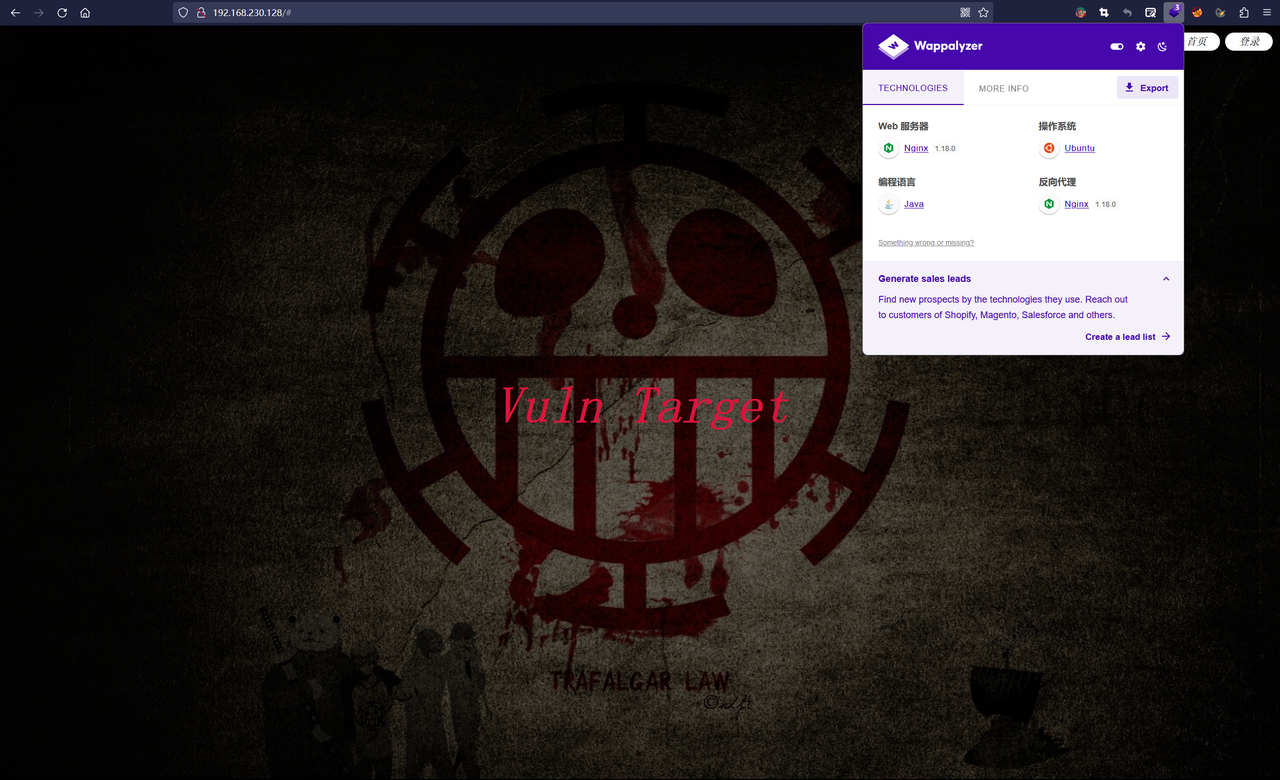The height and width of the screenshot is (780, 1280).
Task: Click the crop screenshot extension icon
Action: 1104,13
